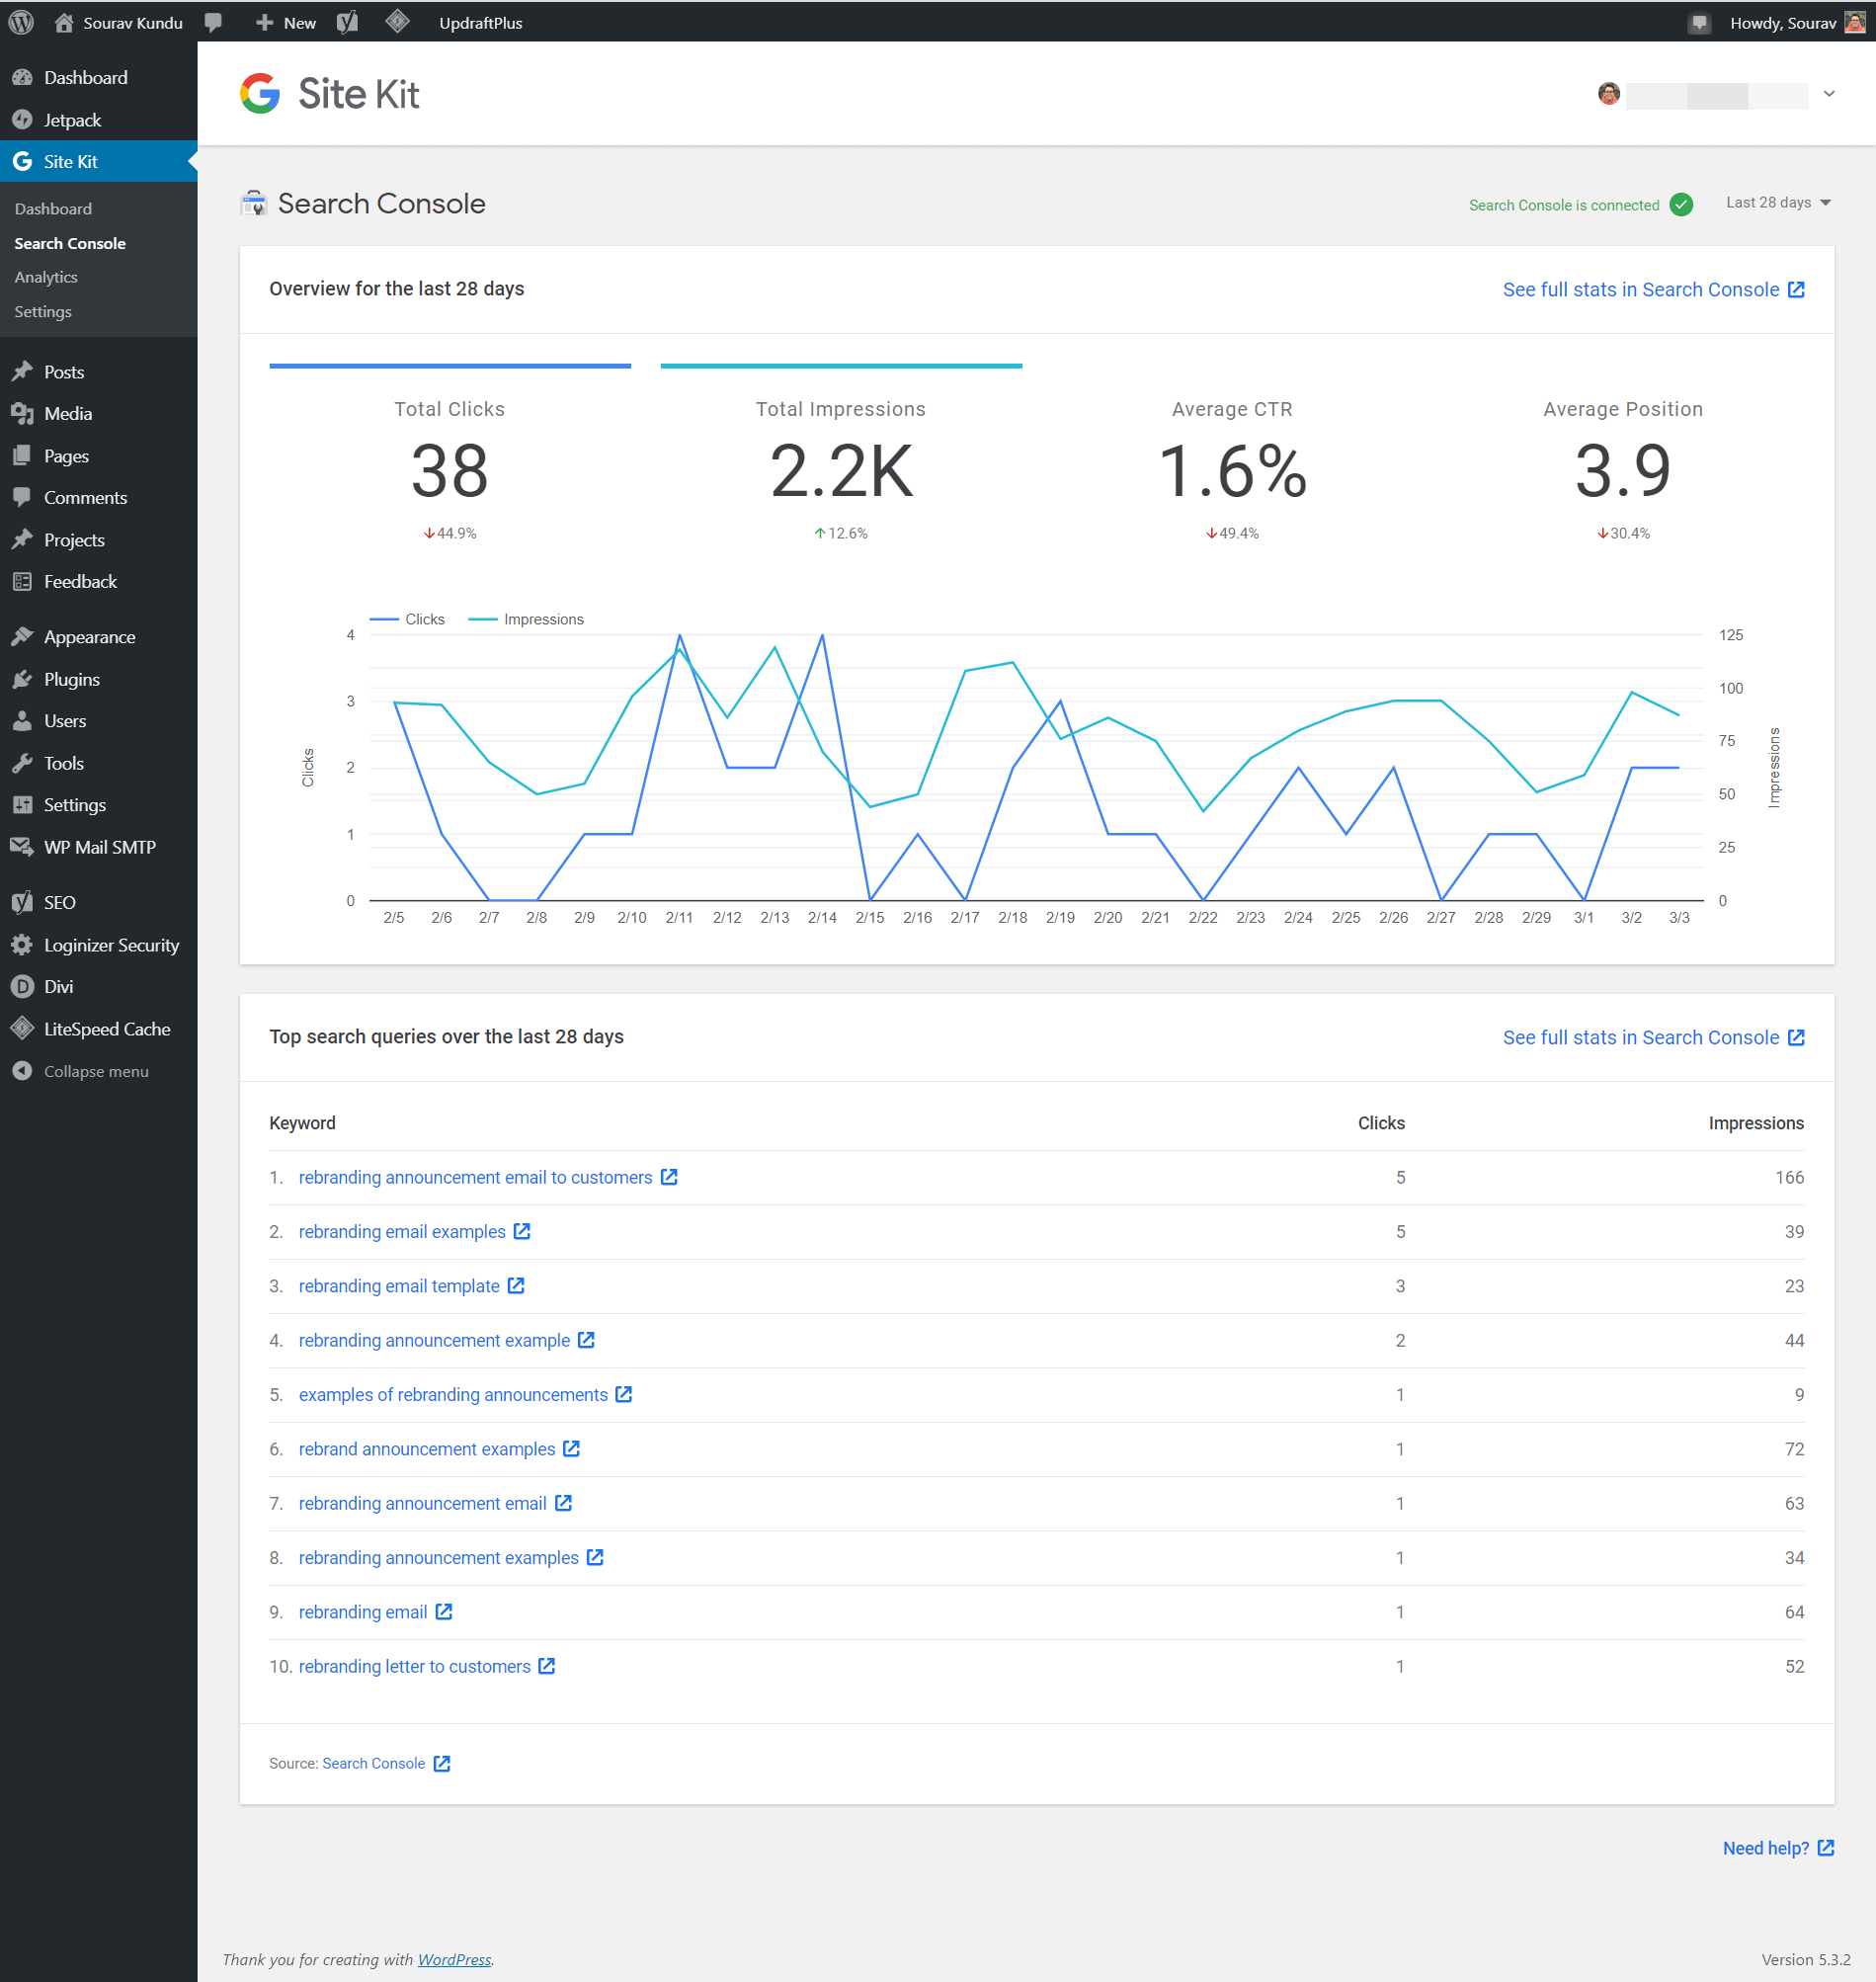Viewport: 1876px width, 1982px height.
Task: Open 'rebranding announcement email' keyword link
Action: click(422, 1503)
